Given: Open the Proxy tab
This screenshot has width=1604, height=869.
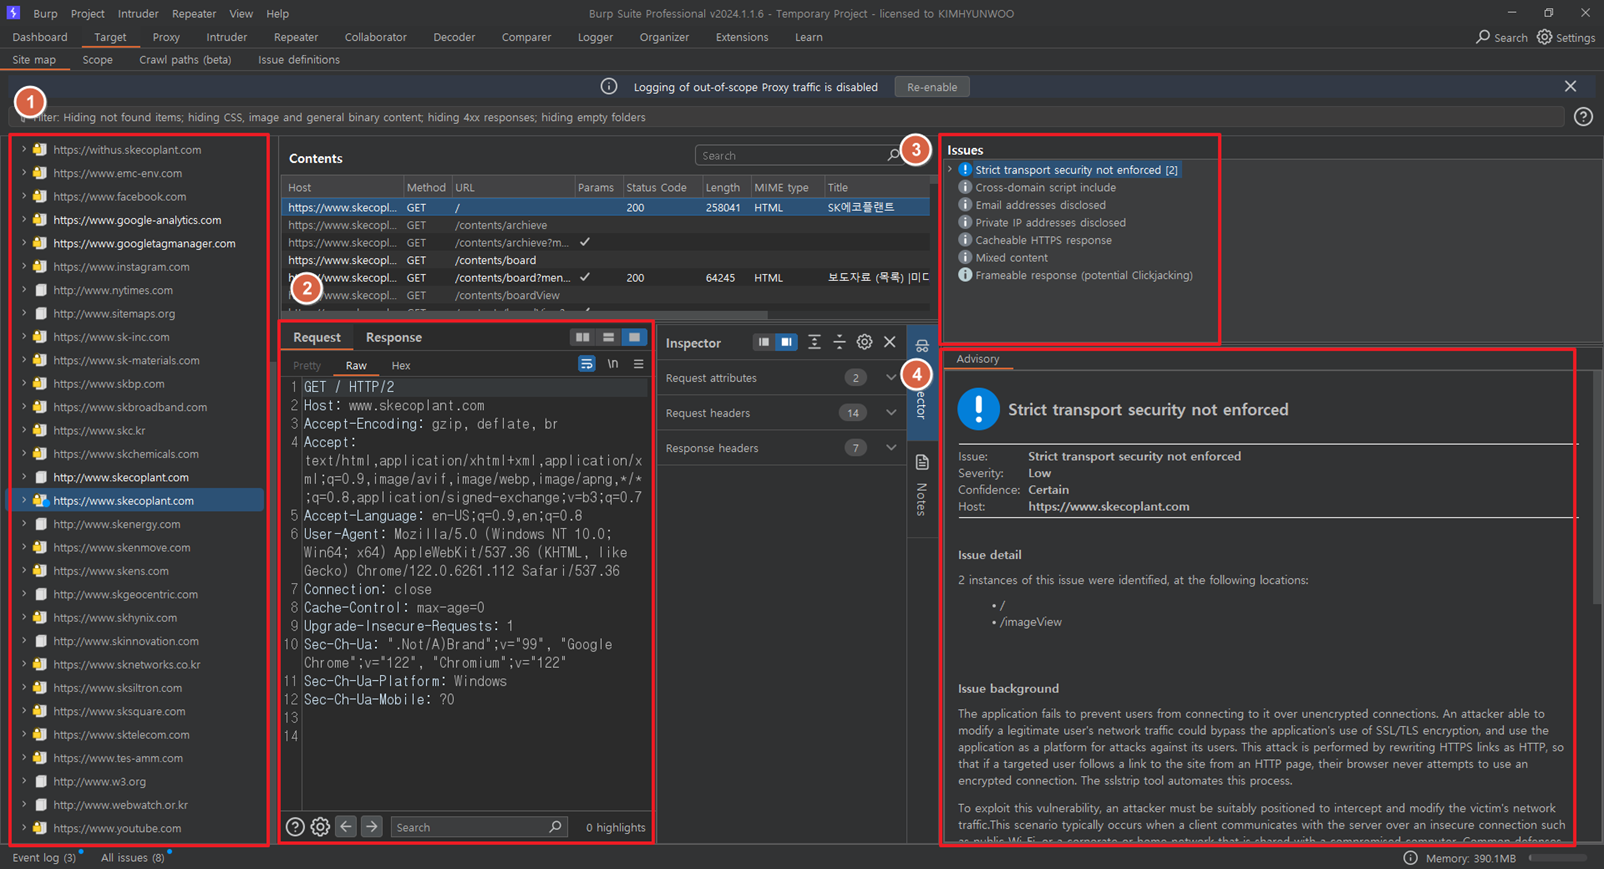Looking at the screenshot, I should [x=166, y=37].
